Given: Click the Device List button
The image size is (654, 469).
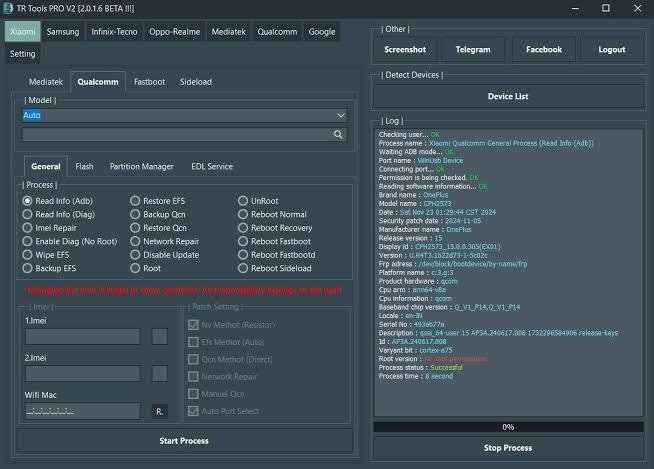Looking at the screenshot, I should coord(508,96).
